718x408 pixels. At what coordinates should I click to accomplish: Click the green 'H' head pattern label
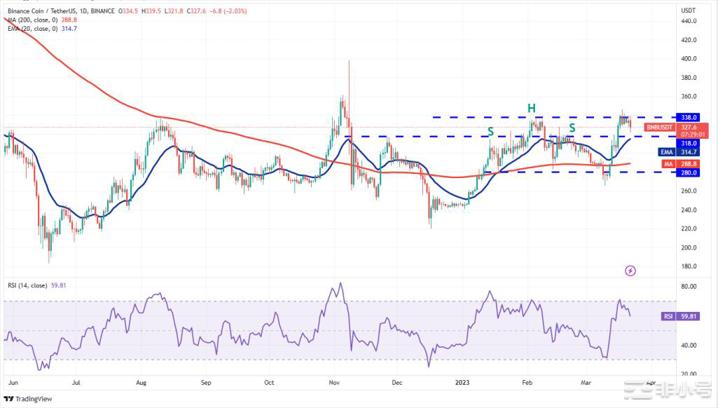532,107
